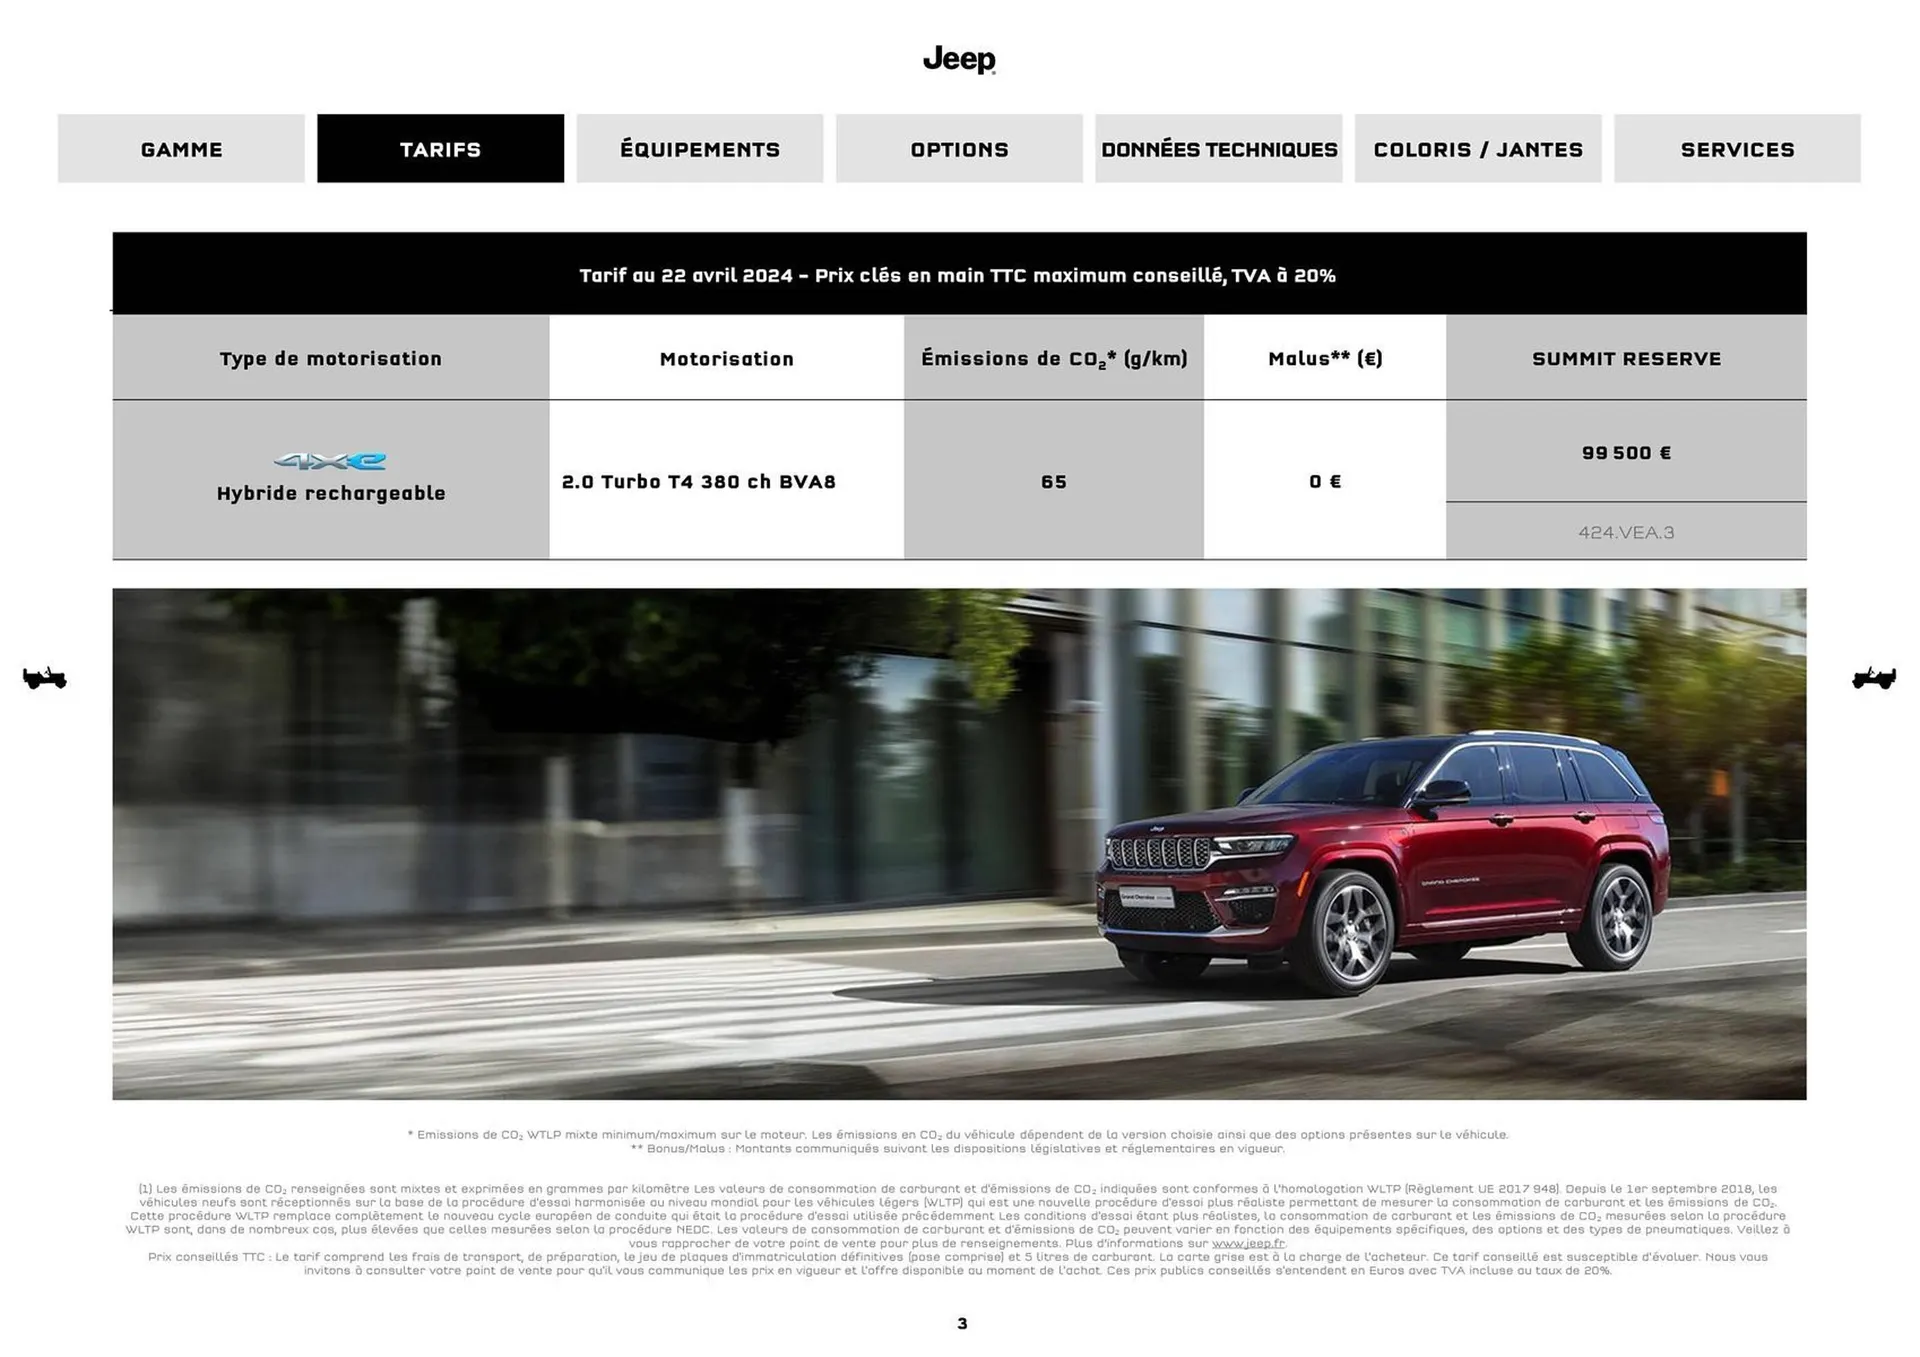Image resolution: width=1920 pixels, height=1357 pixels.
Task: Open the ÉQUIPEMENTS tab
Action: (698, 149)
